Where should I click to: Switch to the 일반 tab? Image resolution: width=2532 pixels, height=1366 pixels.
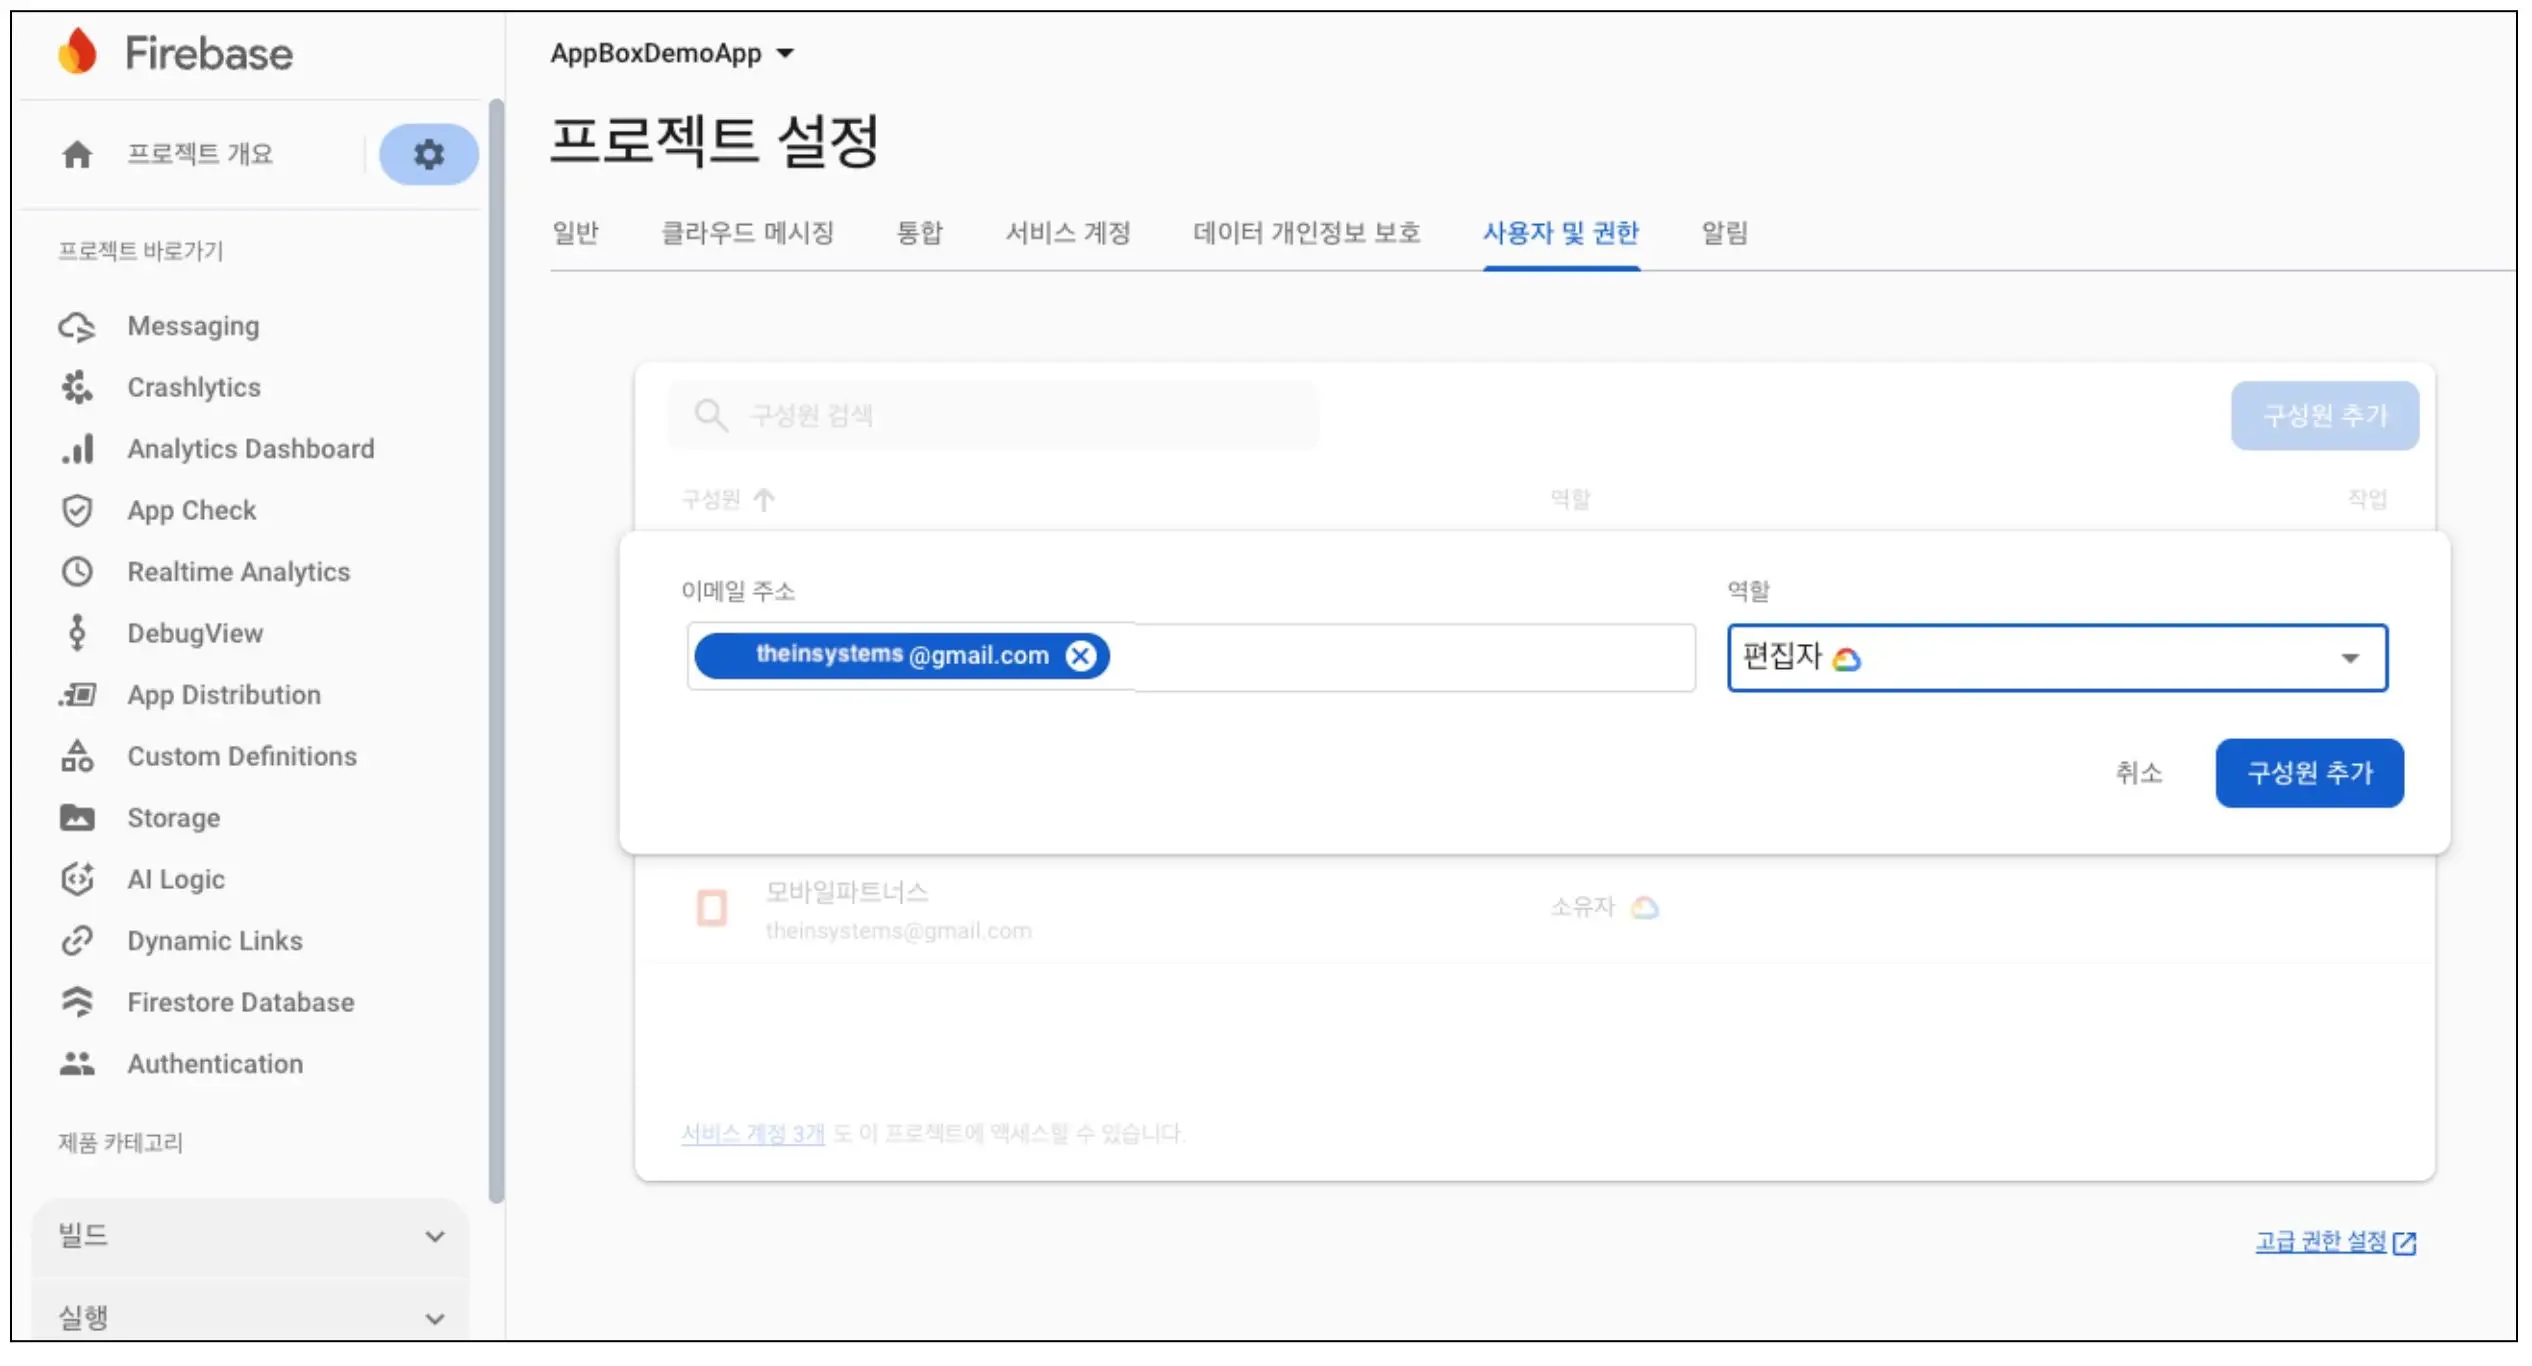coord(575,233)
